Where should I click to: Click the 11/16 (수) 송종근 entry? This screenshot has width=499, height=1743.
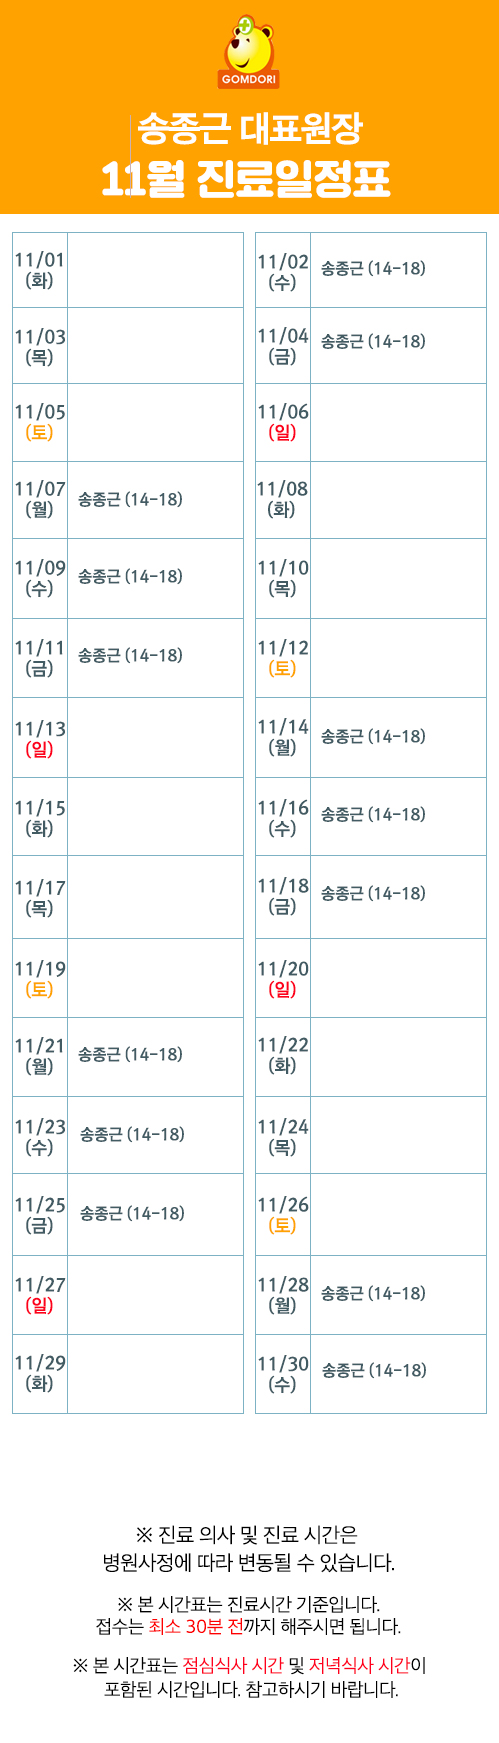click(373, 814)
